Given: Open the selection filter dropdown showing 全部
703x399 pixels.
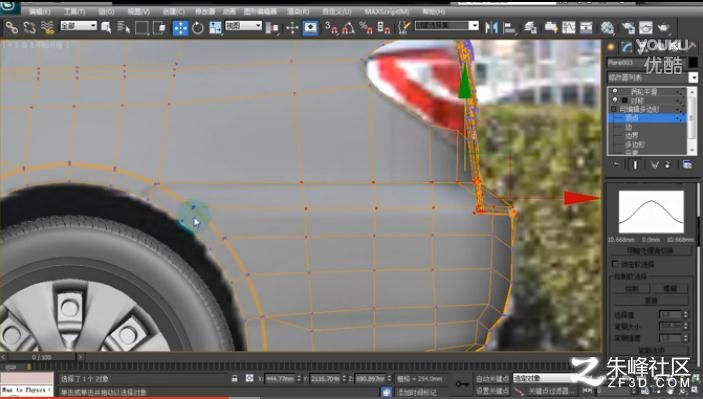Looking at the screenshot, I should 78,26.
